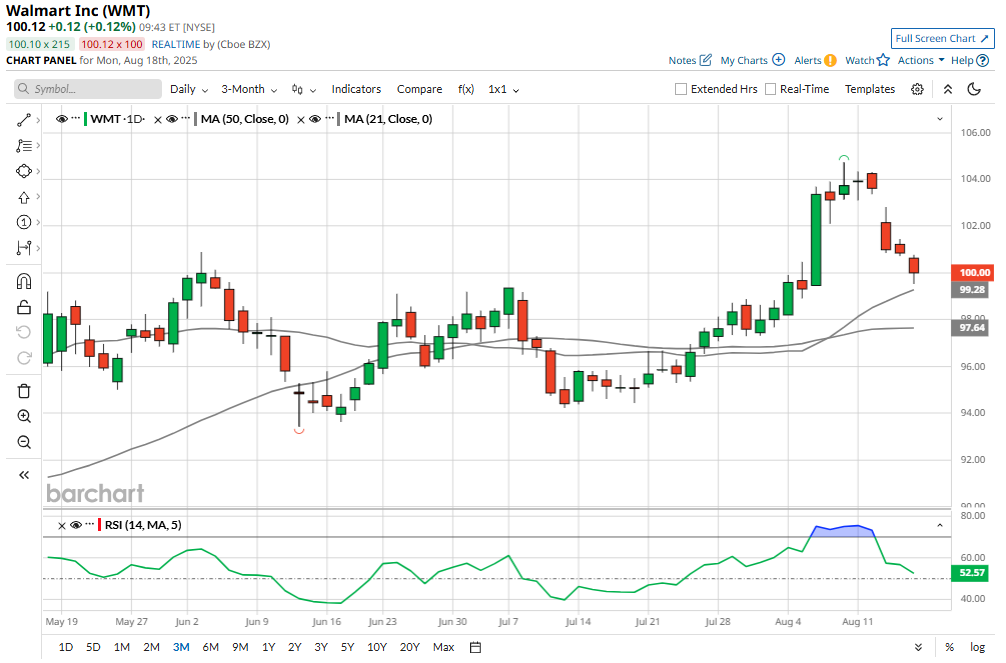Image resolution: width=1006 pixels, height=663 pixels.
Task: Open the candlestick chart type dropdown
Action: point(303,89)
